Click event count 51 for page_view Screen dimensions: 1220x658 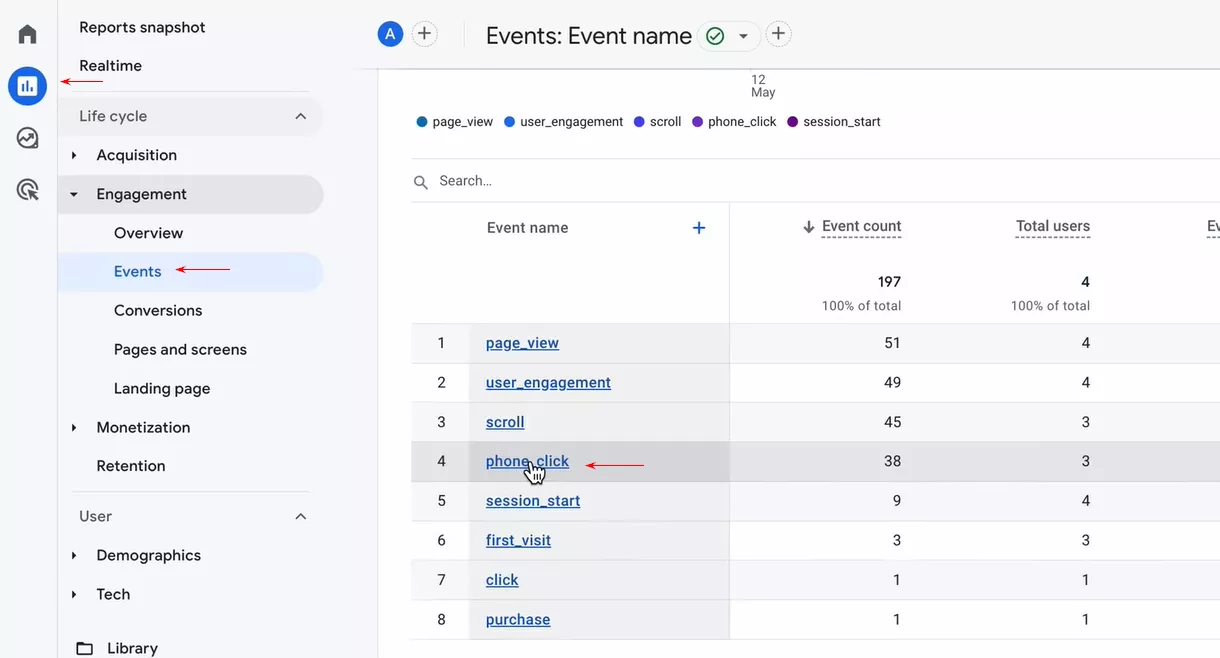(x=892, y=343)
